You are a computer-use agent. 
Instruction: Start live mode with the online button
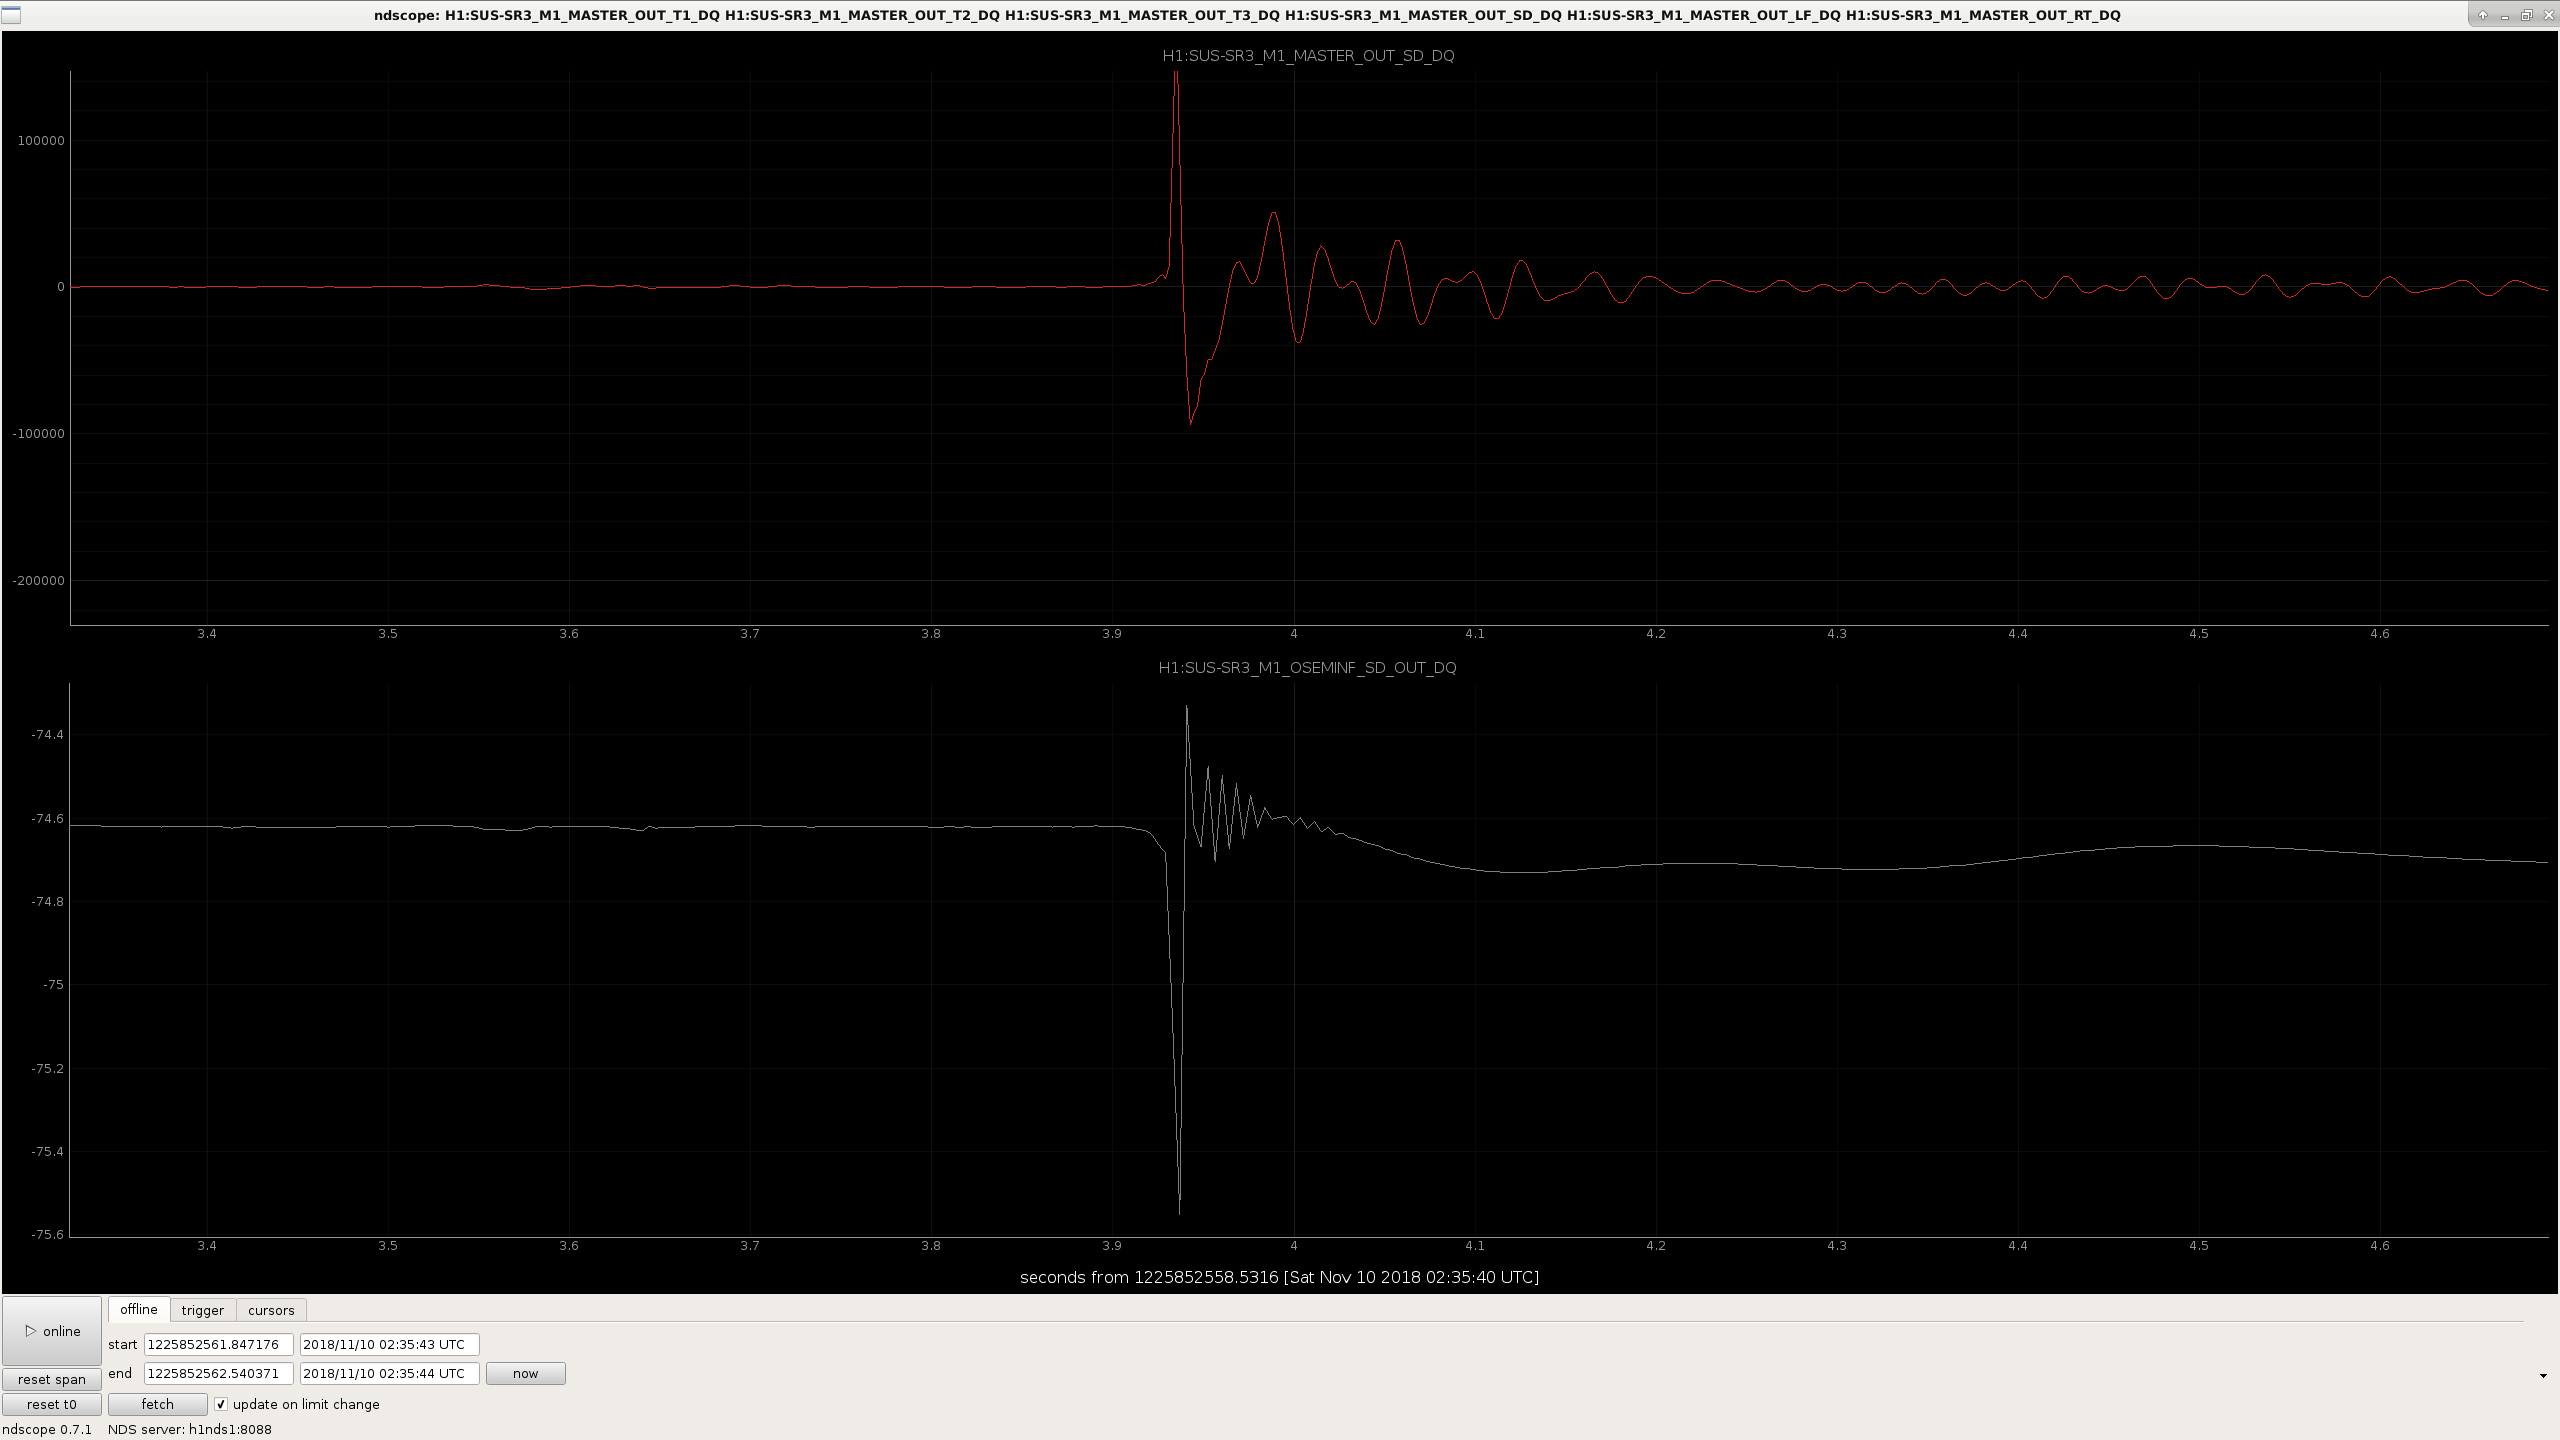click(52, 1331)
